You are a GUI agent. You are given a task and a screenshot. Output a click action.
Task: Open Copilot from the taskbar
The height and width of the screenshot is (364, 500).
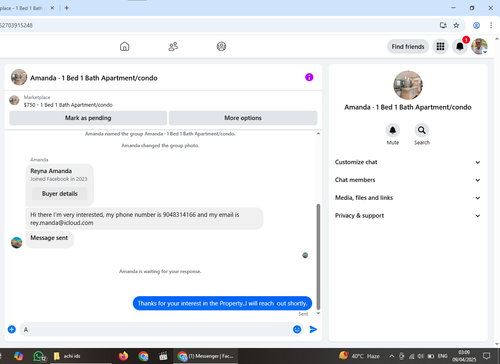pos(19,356)
